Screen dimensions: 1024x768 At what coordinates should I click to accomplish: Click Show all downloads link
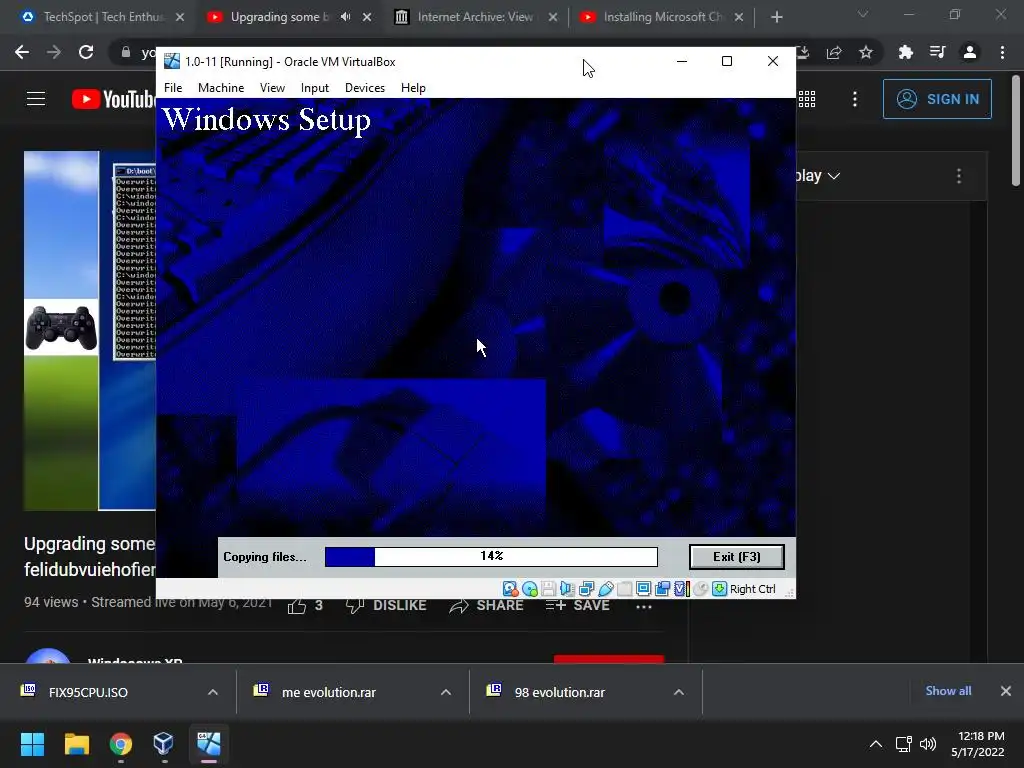(948, 691)
